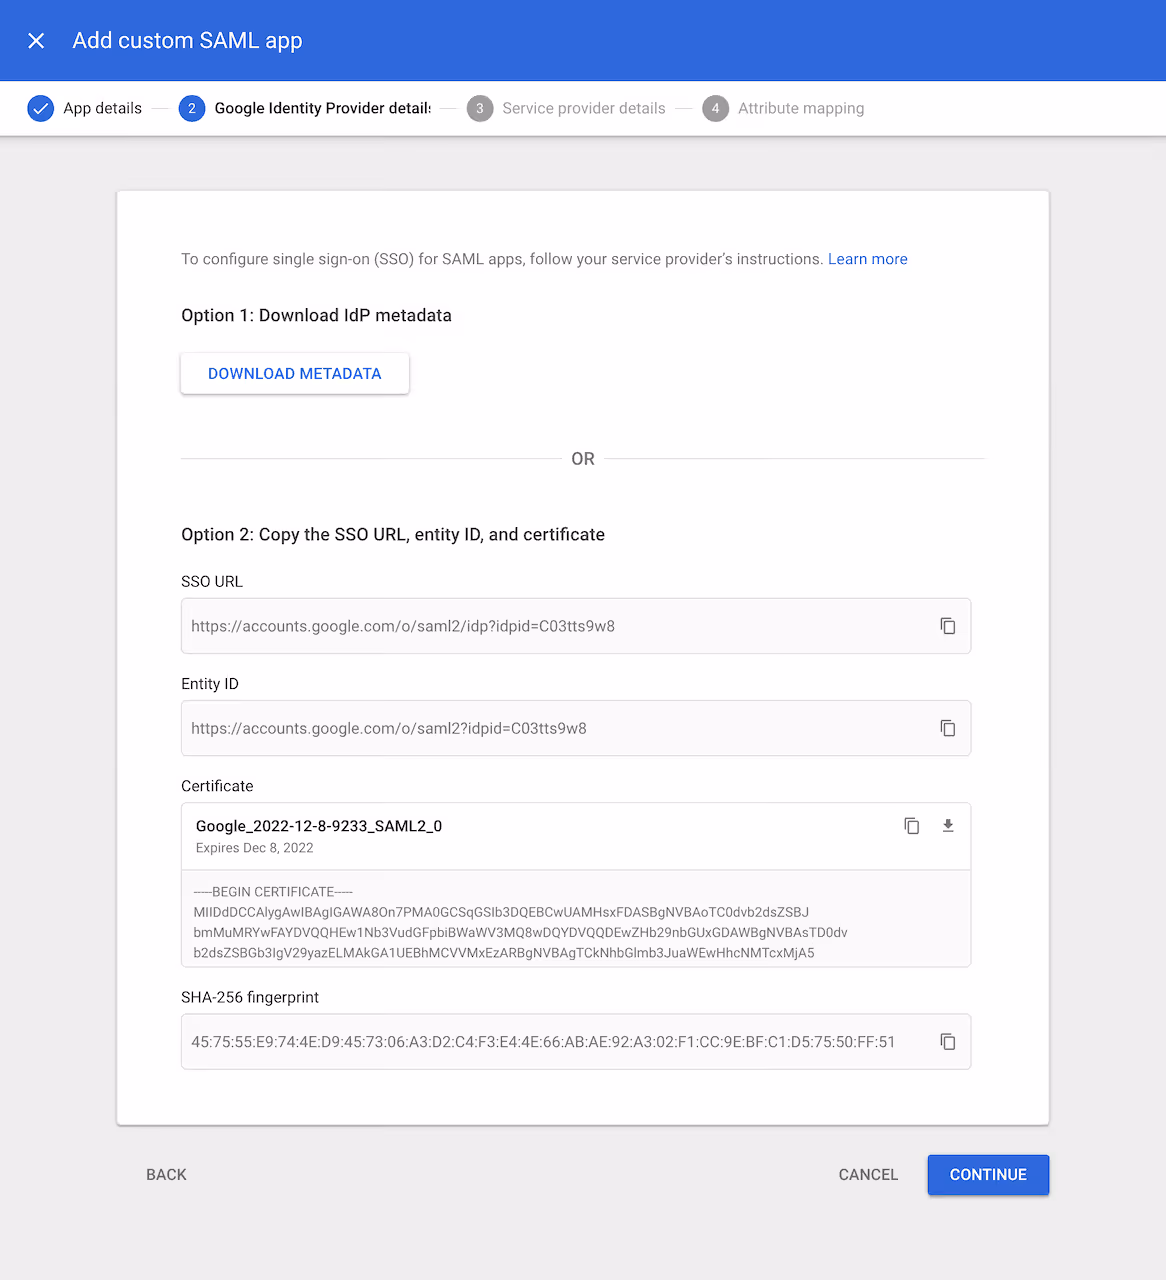Go back to the previous step
The height and width of the screenshot is (1280, 1166).
166,1175
